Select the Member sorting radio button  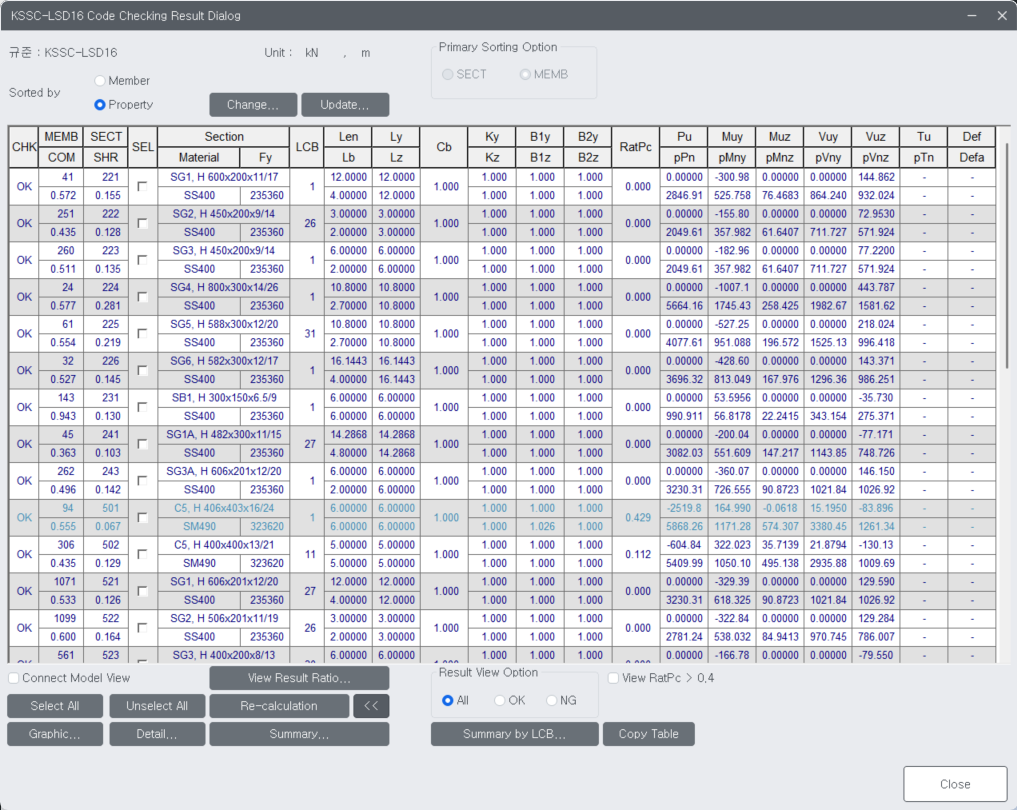click(99, 81)
